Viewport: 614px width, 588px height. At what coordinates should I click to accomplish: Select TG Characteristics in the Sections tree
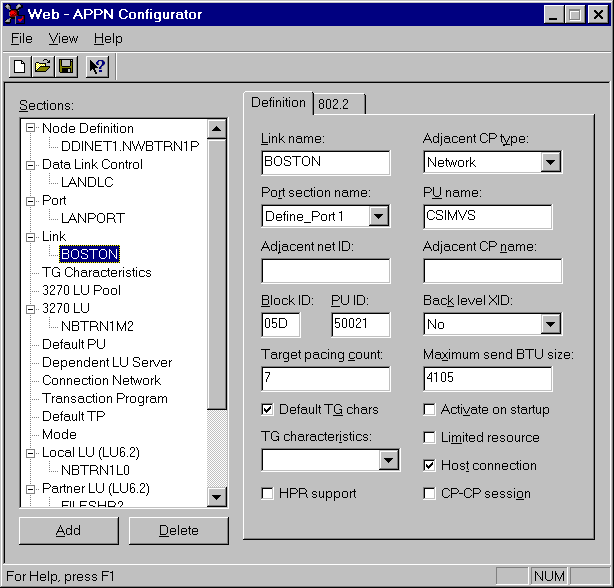pos(97,272)
